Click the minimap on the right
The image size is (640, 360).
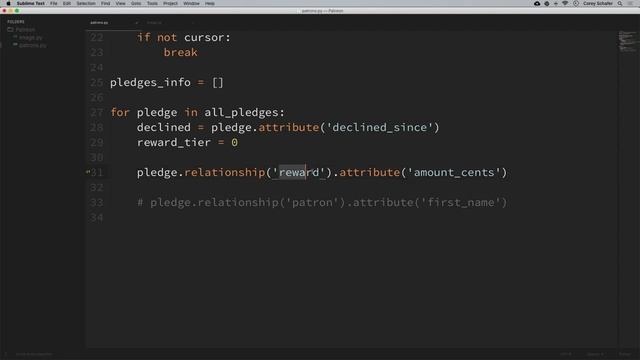(x=627, y=42)
